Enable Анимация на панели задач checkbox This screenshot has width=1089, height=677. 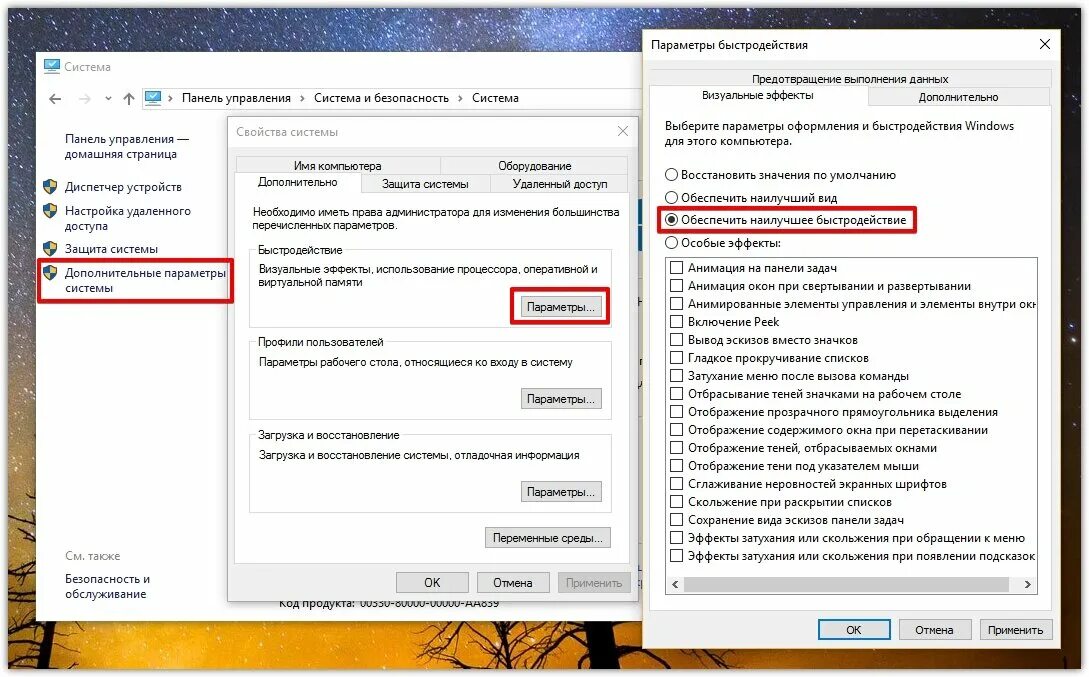click(676, 267)
